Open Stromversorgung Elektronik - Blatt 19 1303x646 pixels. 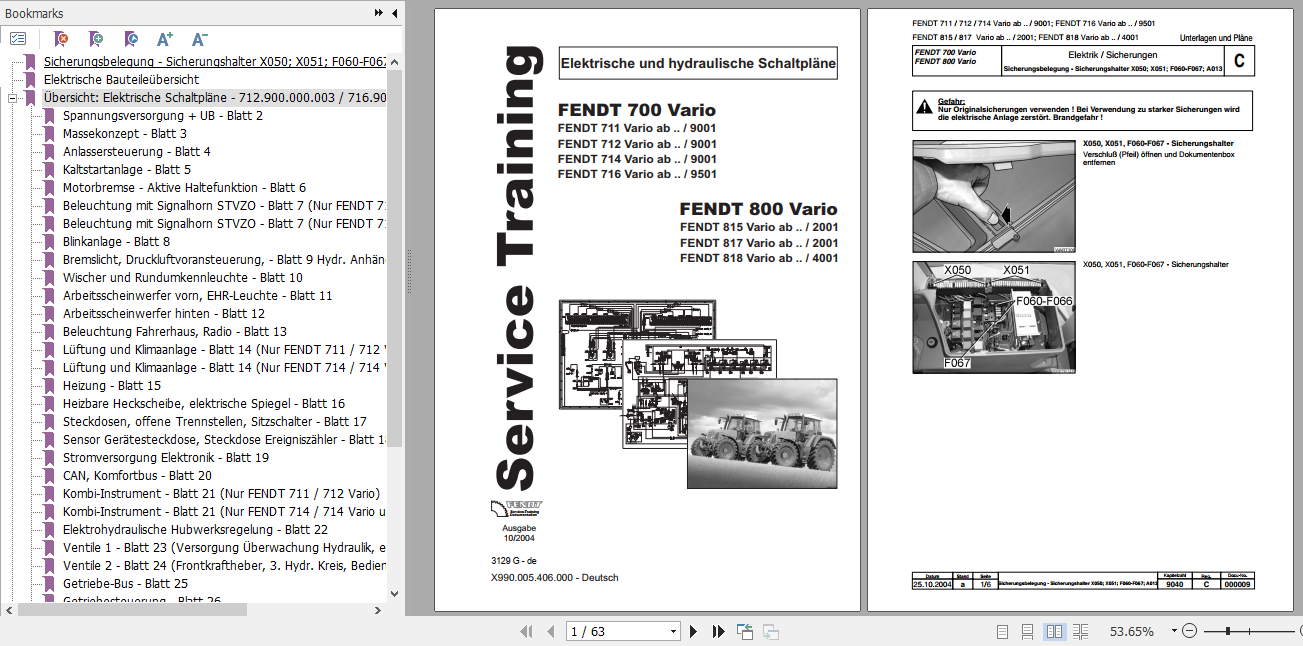pos(166,458)
